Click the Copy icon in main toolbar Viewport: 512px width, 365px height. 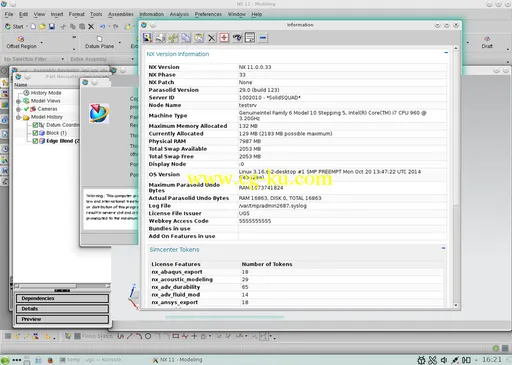point(73,27)
